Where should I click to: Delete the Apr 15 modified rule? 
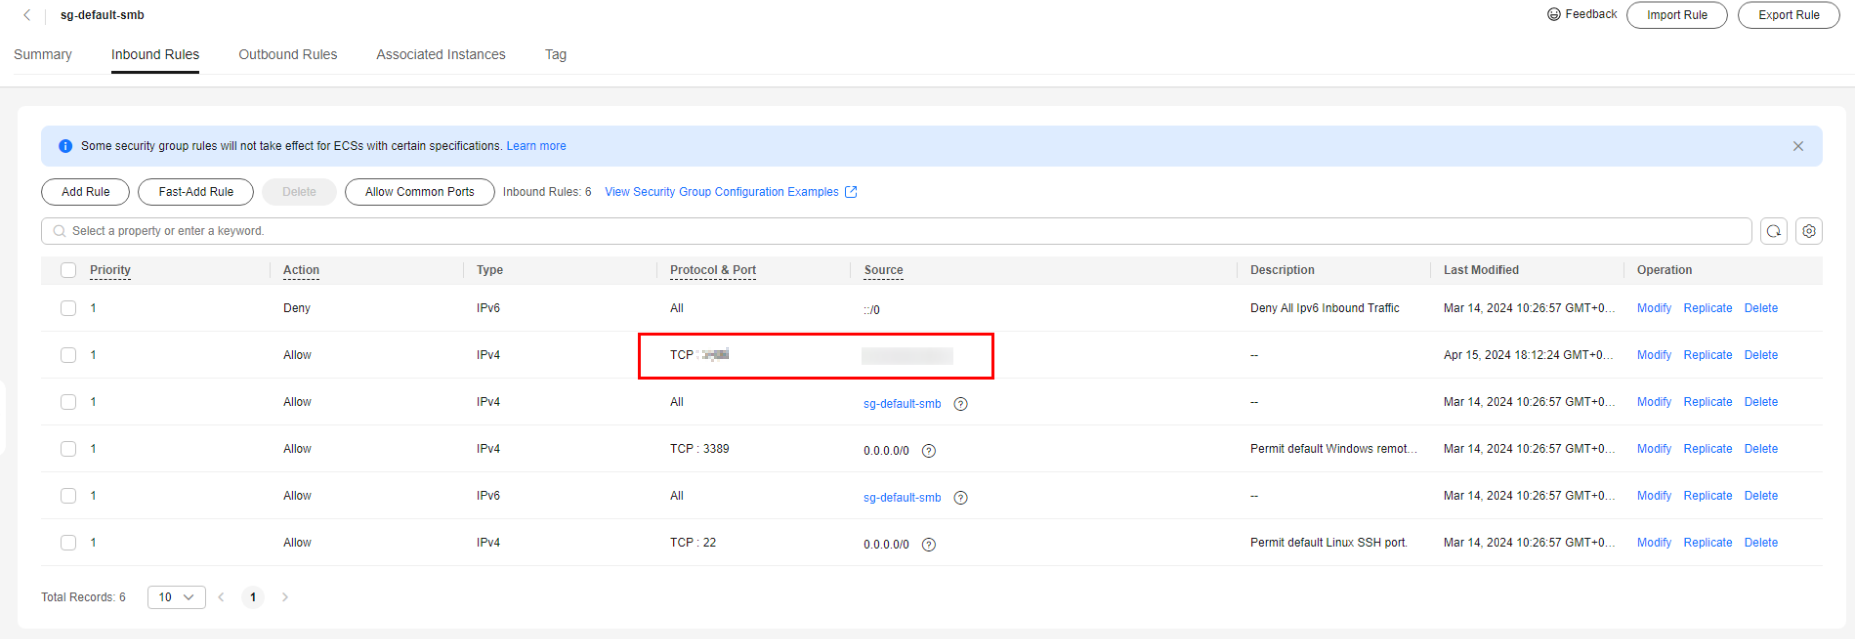1761,355
